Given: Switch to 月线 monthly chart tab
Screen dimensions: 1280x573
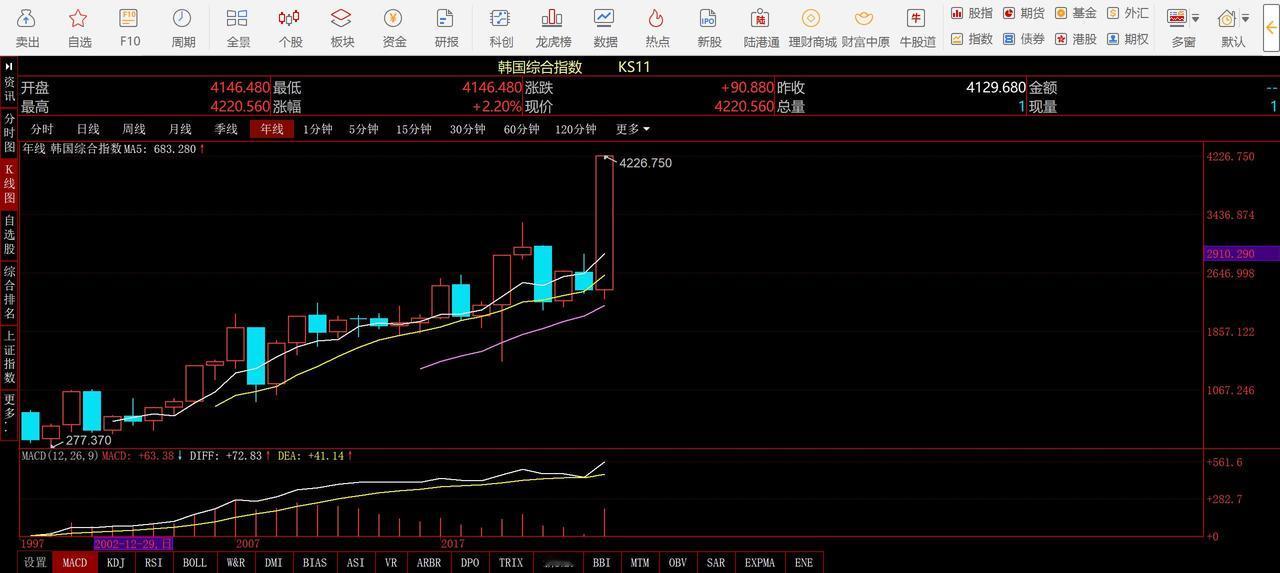Looking at the screenshot, I should (180, 129).
